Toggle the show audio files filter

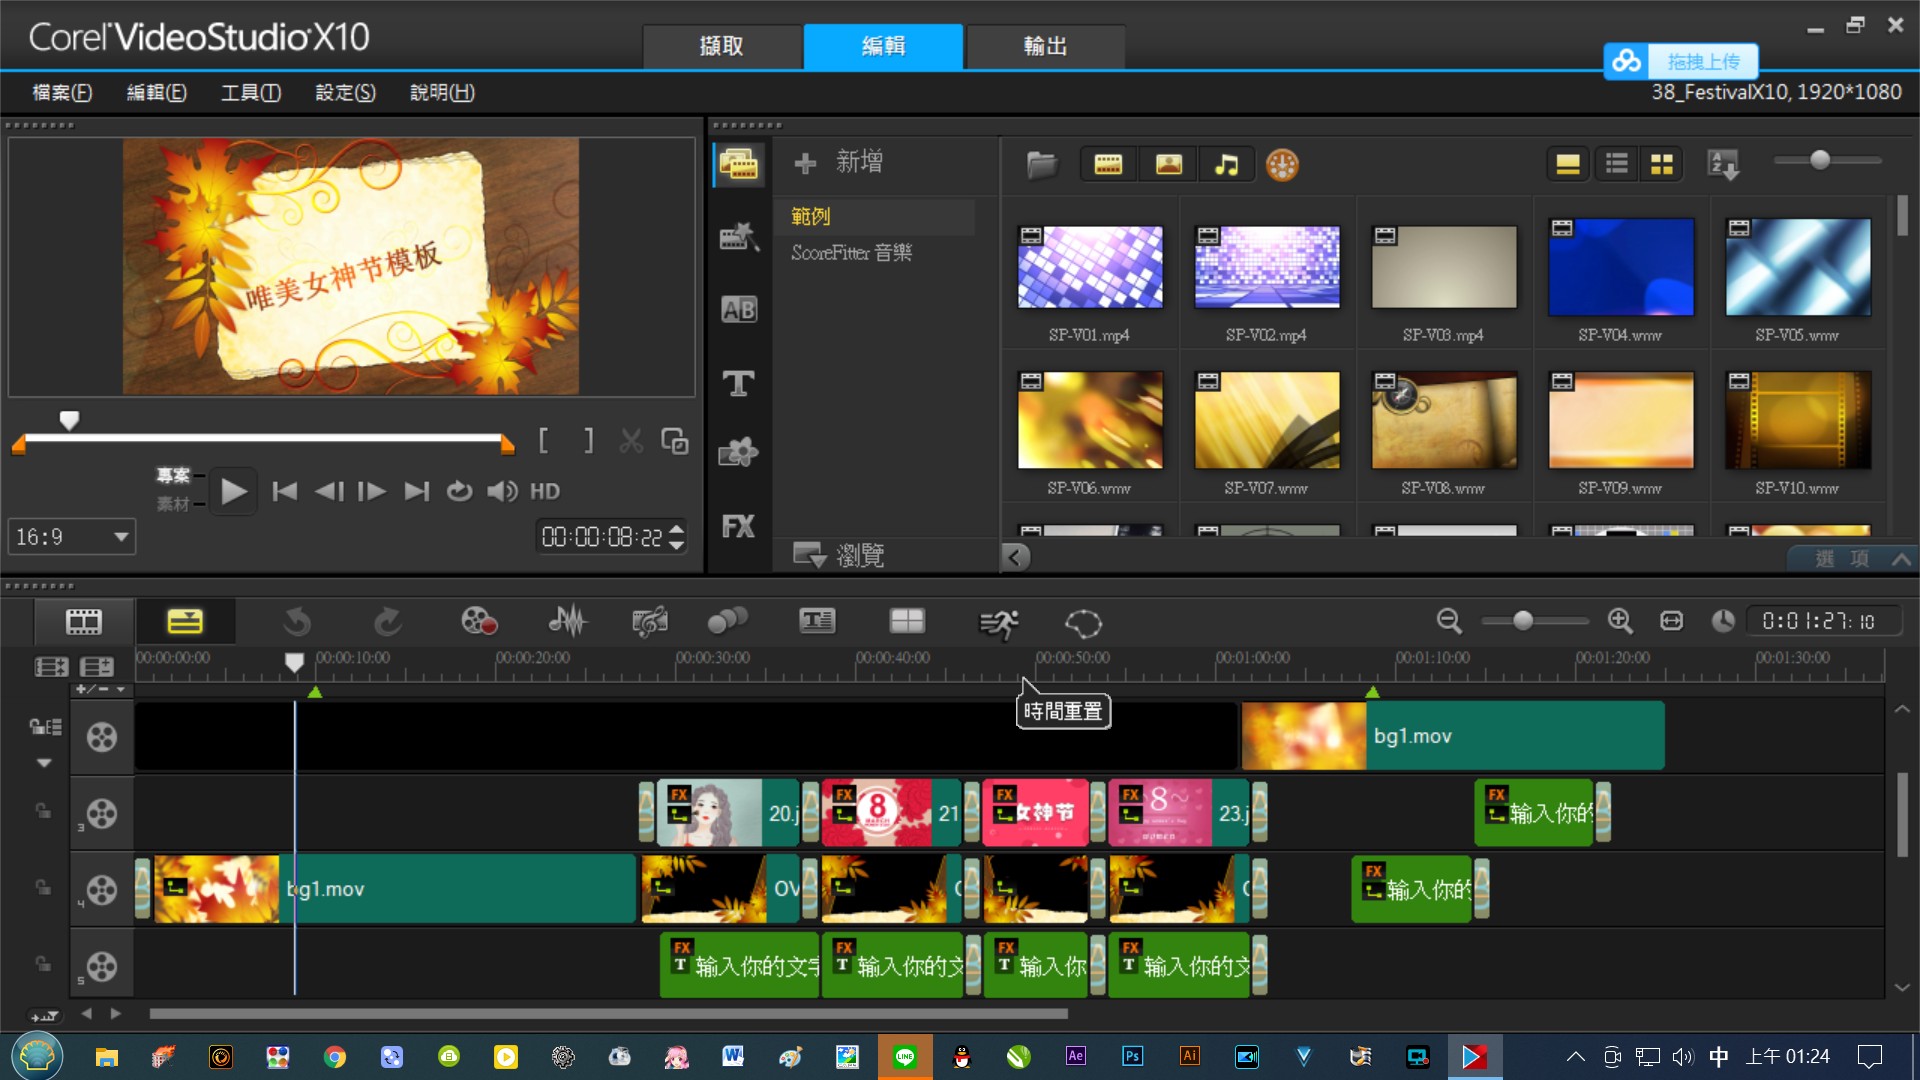tap(1226, 165)
